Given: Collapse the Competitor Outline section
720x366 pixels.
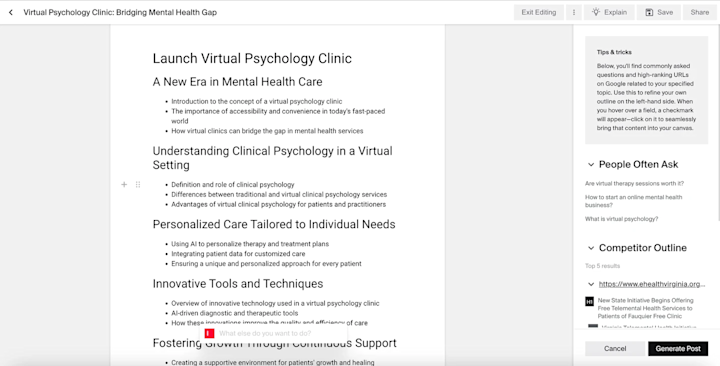Looking at the screenshot, I should 591,248.
